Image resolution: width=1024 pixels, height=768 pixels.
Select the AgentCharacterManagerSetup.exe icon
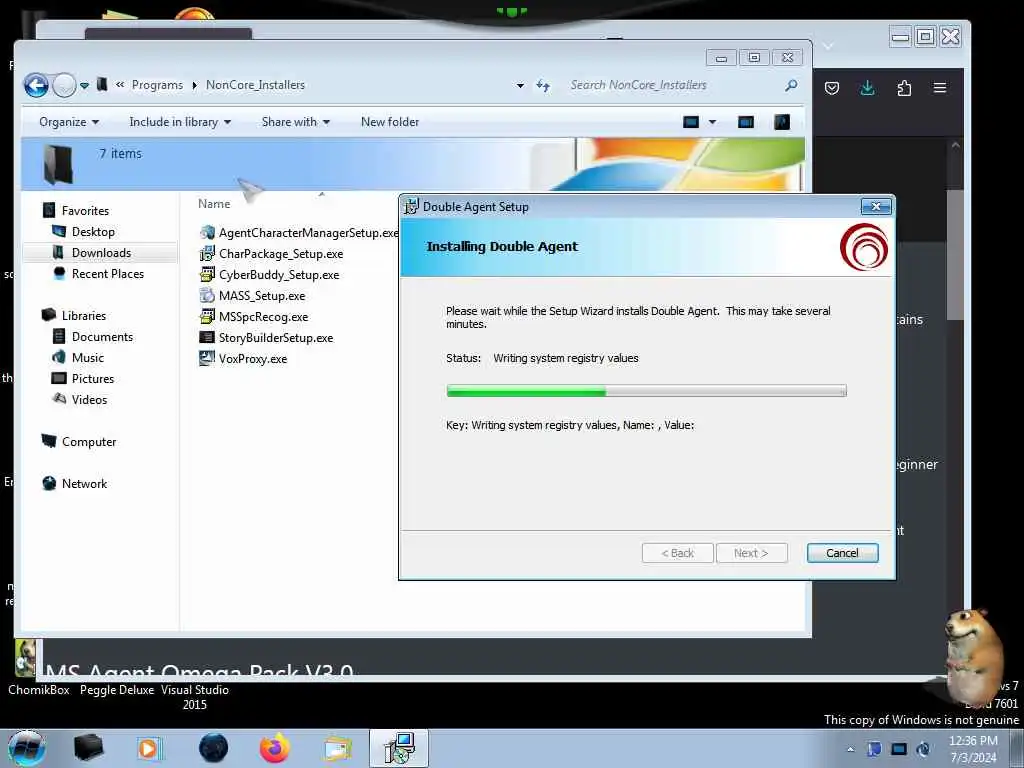208,232
